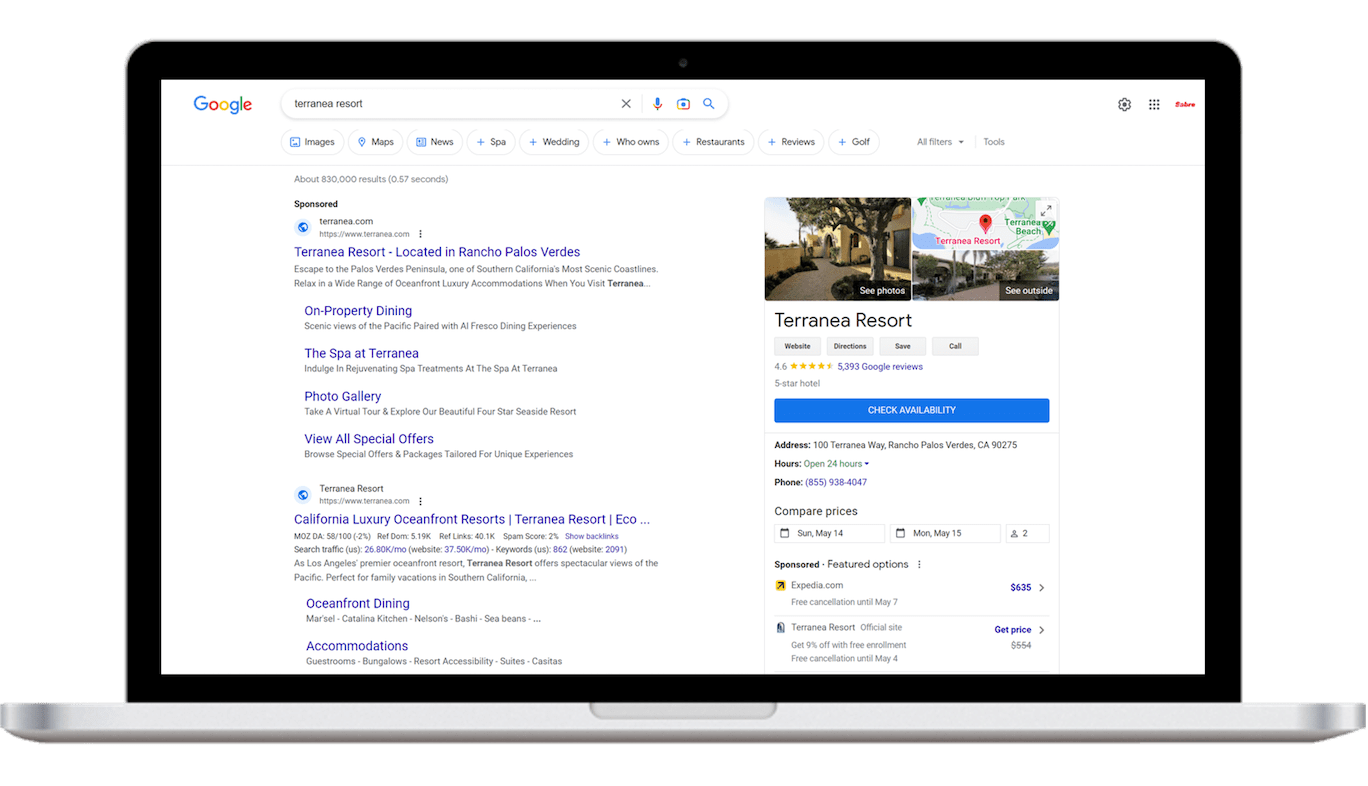Open the Tools options

[994, 142]
